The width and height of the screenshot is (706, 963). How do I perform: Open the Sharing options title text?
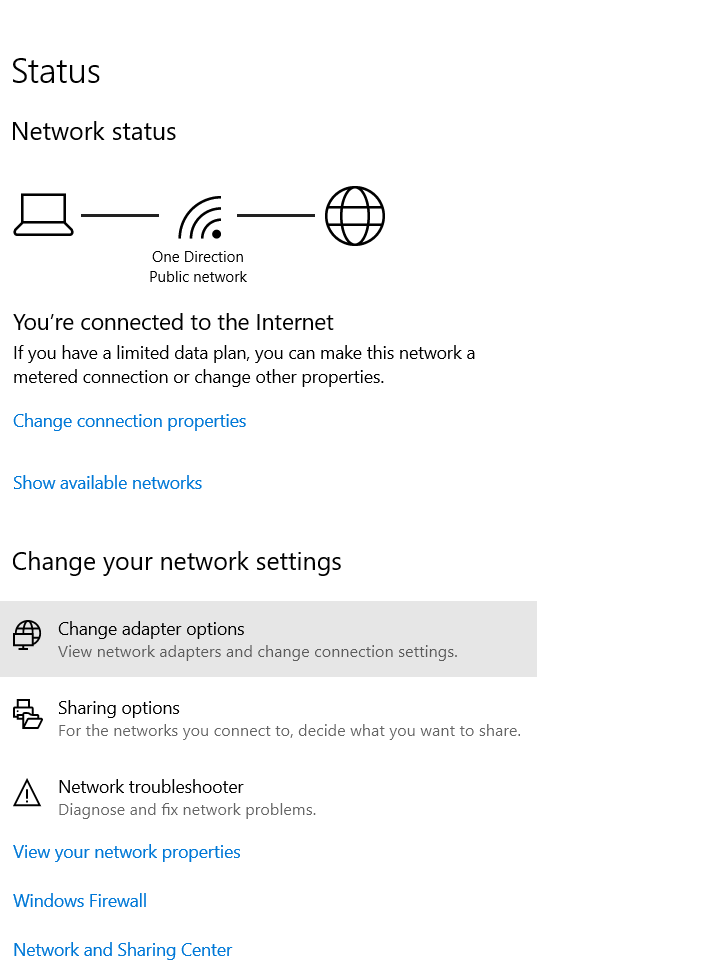pos(119,708)
